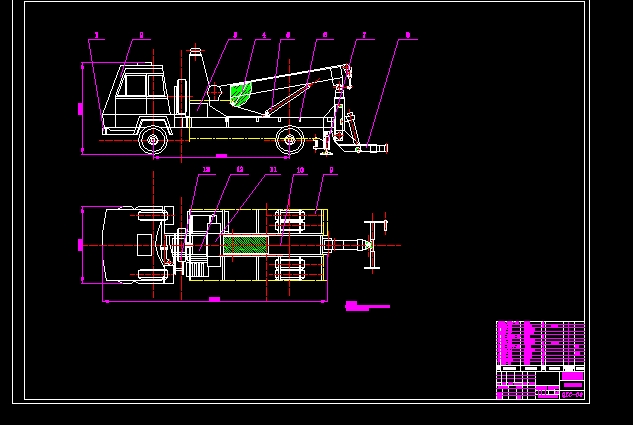
Task: Click callout number 1 above the cab
Action: coord(96,36)
